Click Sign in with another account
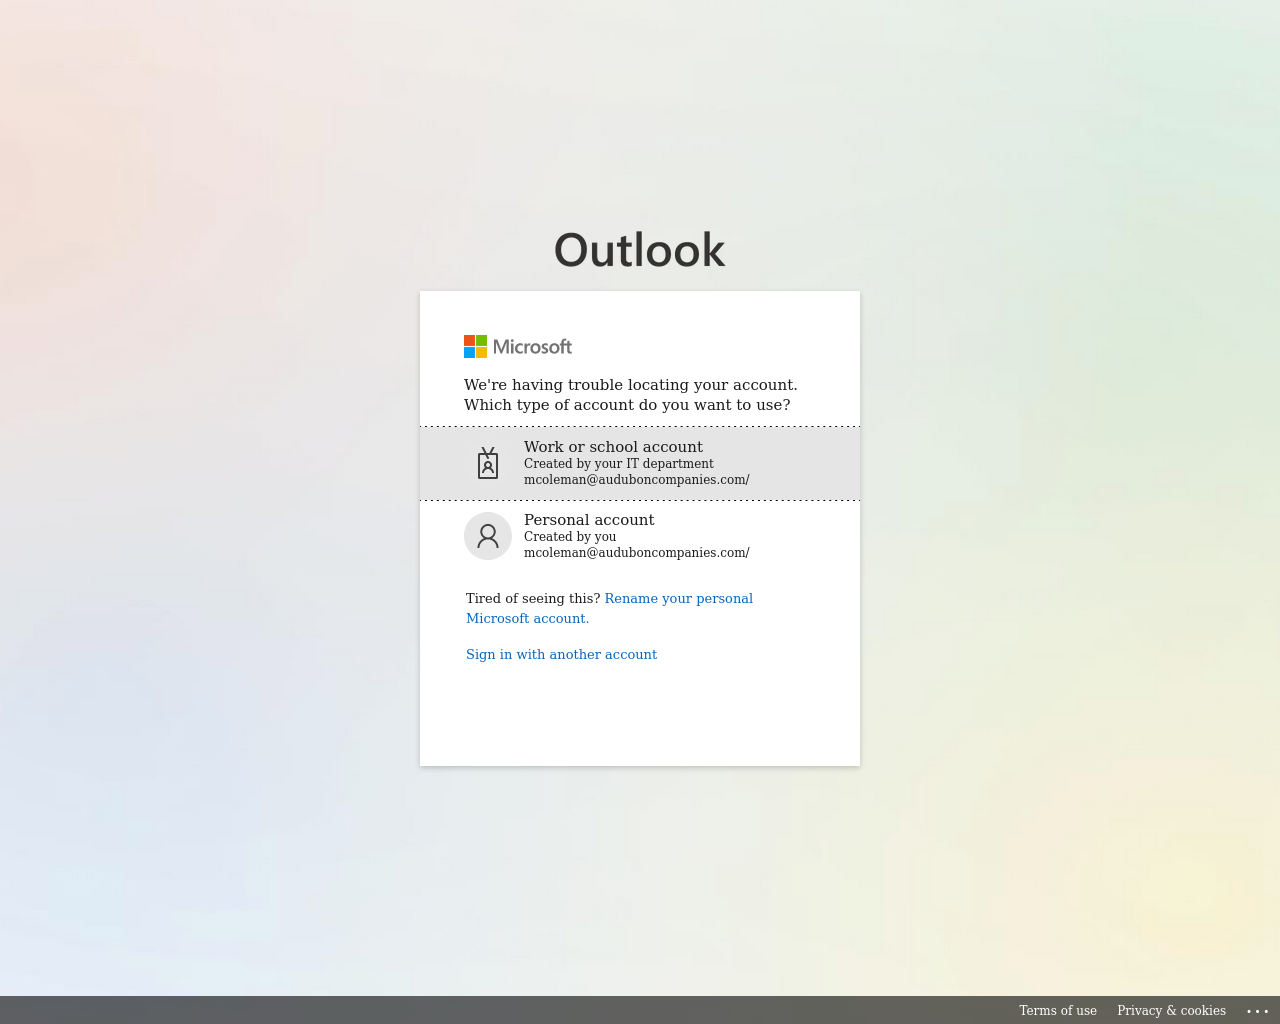The image size is (1280, 1024). 561,654
